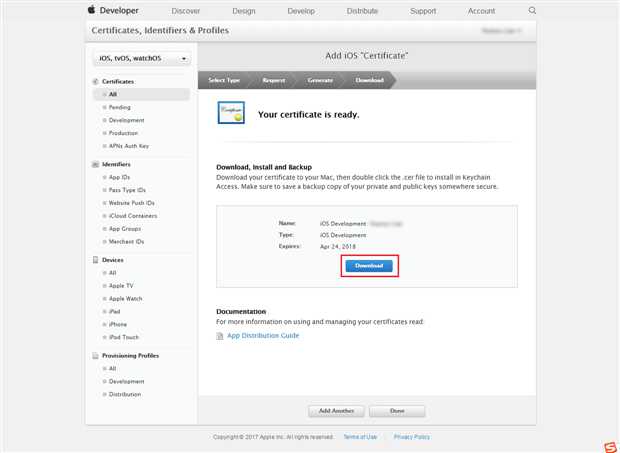This screenshot has height=453, width=620.
Task: Select Development under Certificates
Action: coord(127,120)
